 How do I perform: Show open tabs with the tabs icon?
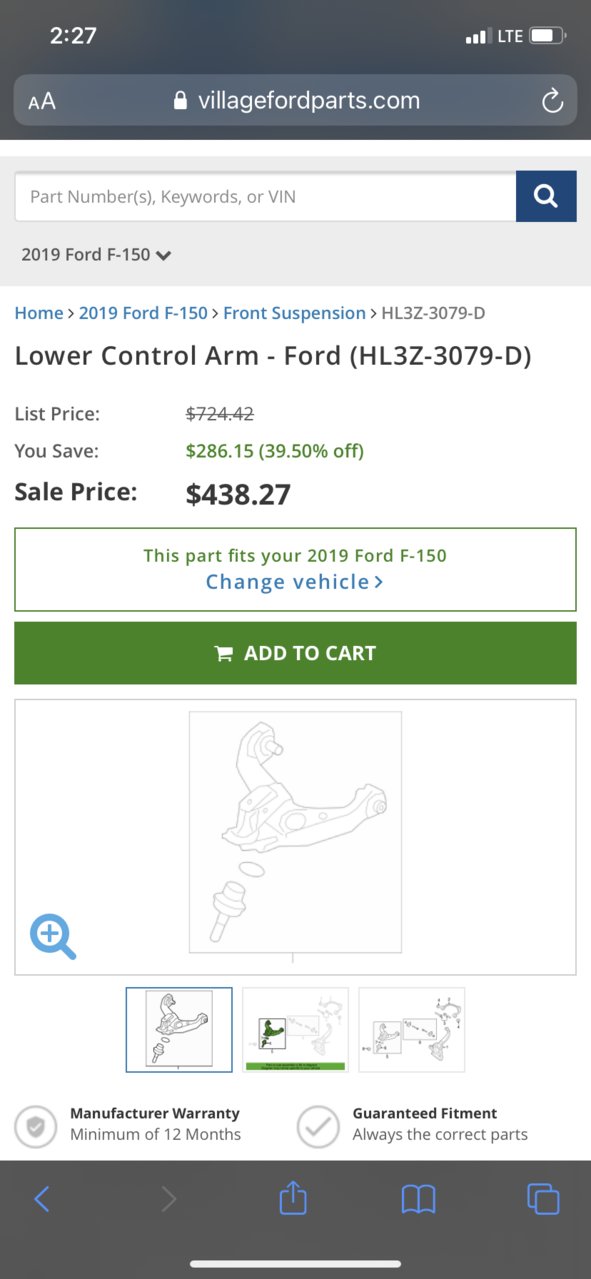[x=543, y=1198]
